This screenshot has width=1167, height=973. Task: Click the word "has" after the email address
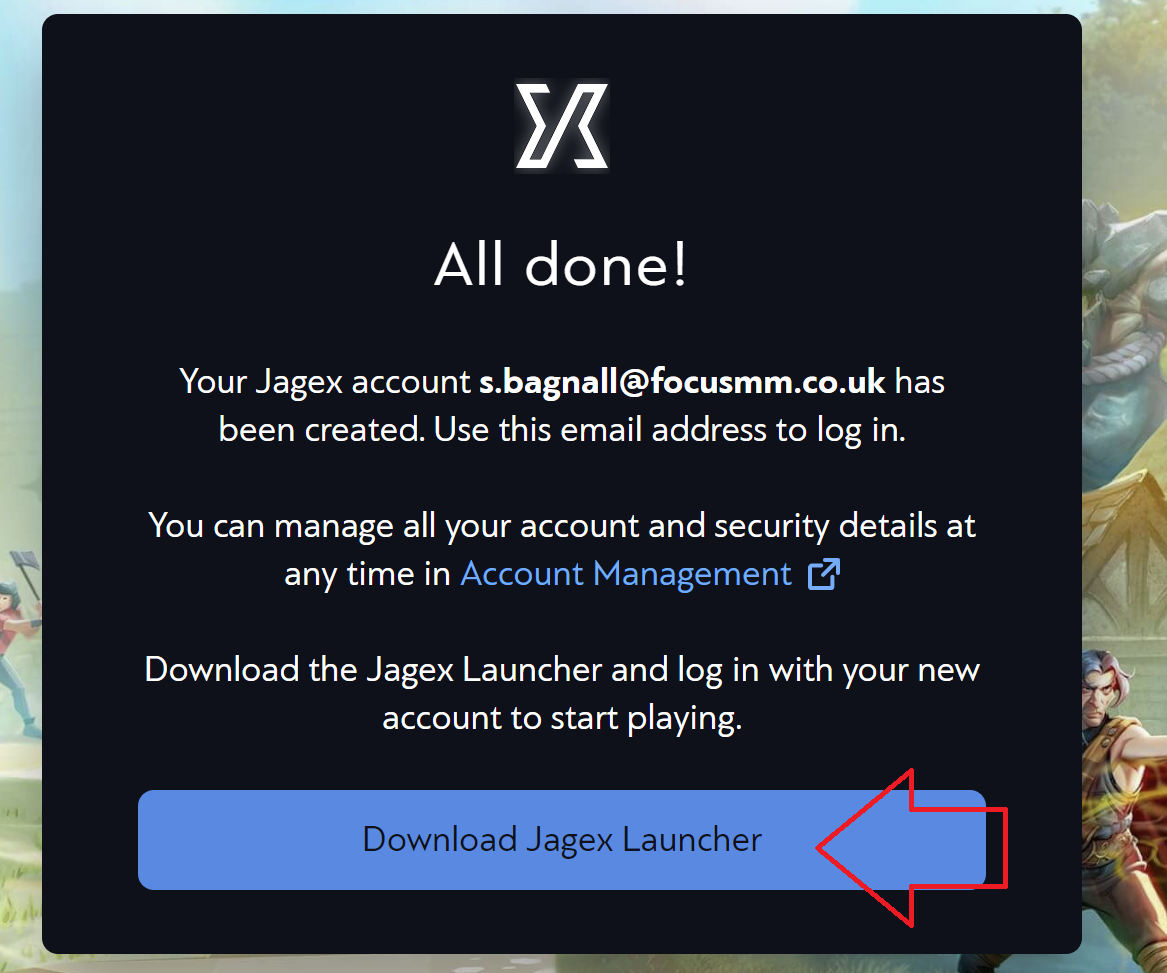pyautogui.click(x=920, y=382)
